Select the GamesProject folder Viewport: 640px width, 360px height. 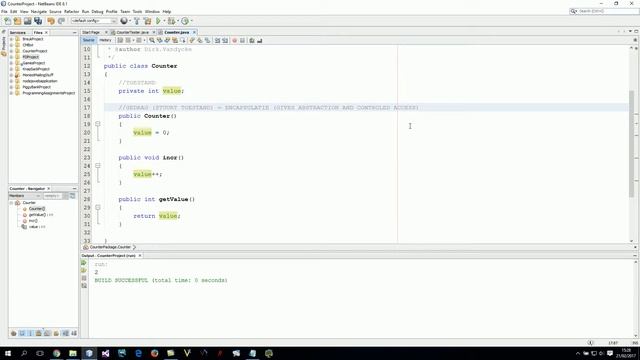pos(33,63)
